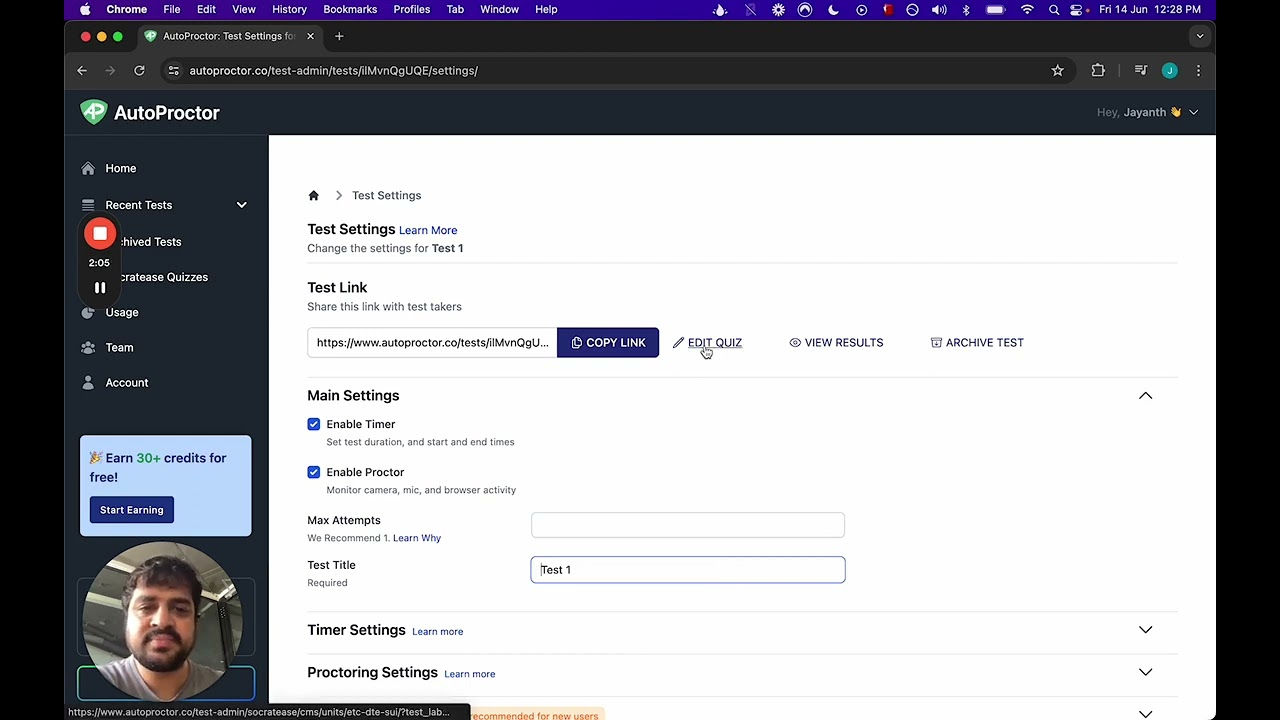1280x720 pixels.
Task: Open Bluetooth menu bar icon
Action: pos(966,9)
